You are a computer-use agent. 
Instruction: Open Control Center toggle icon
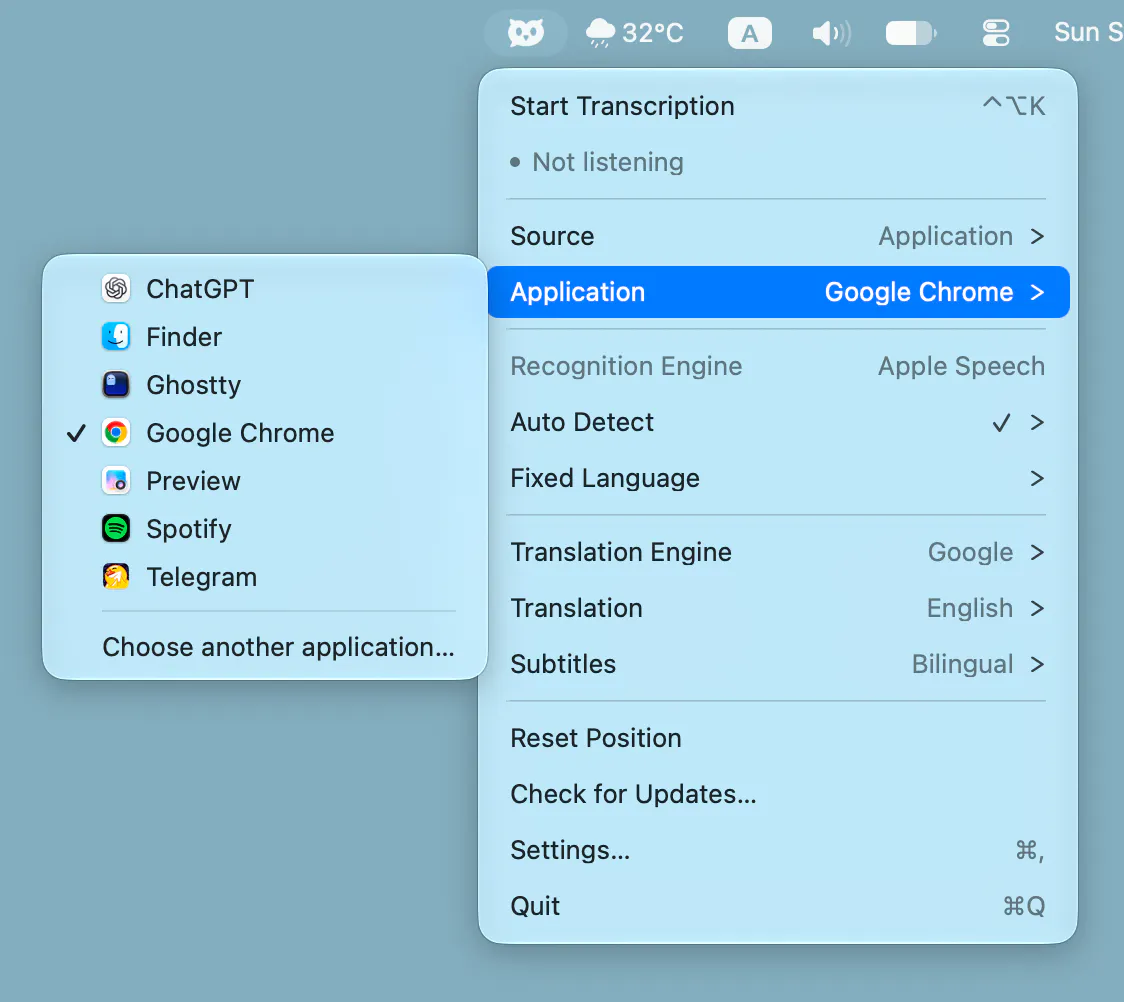[x=996, y=33]
